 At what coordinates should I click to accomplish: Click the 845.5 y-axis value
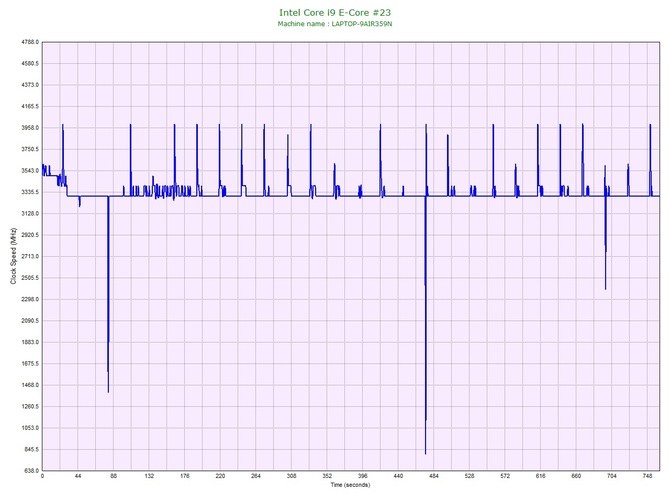(x=31, y=449)
